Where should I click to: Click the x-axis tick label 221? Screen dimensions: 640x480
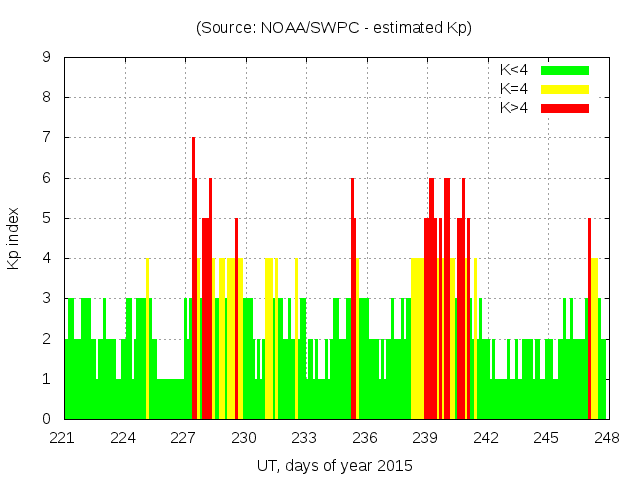click(x=63, y=437)
